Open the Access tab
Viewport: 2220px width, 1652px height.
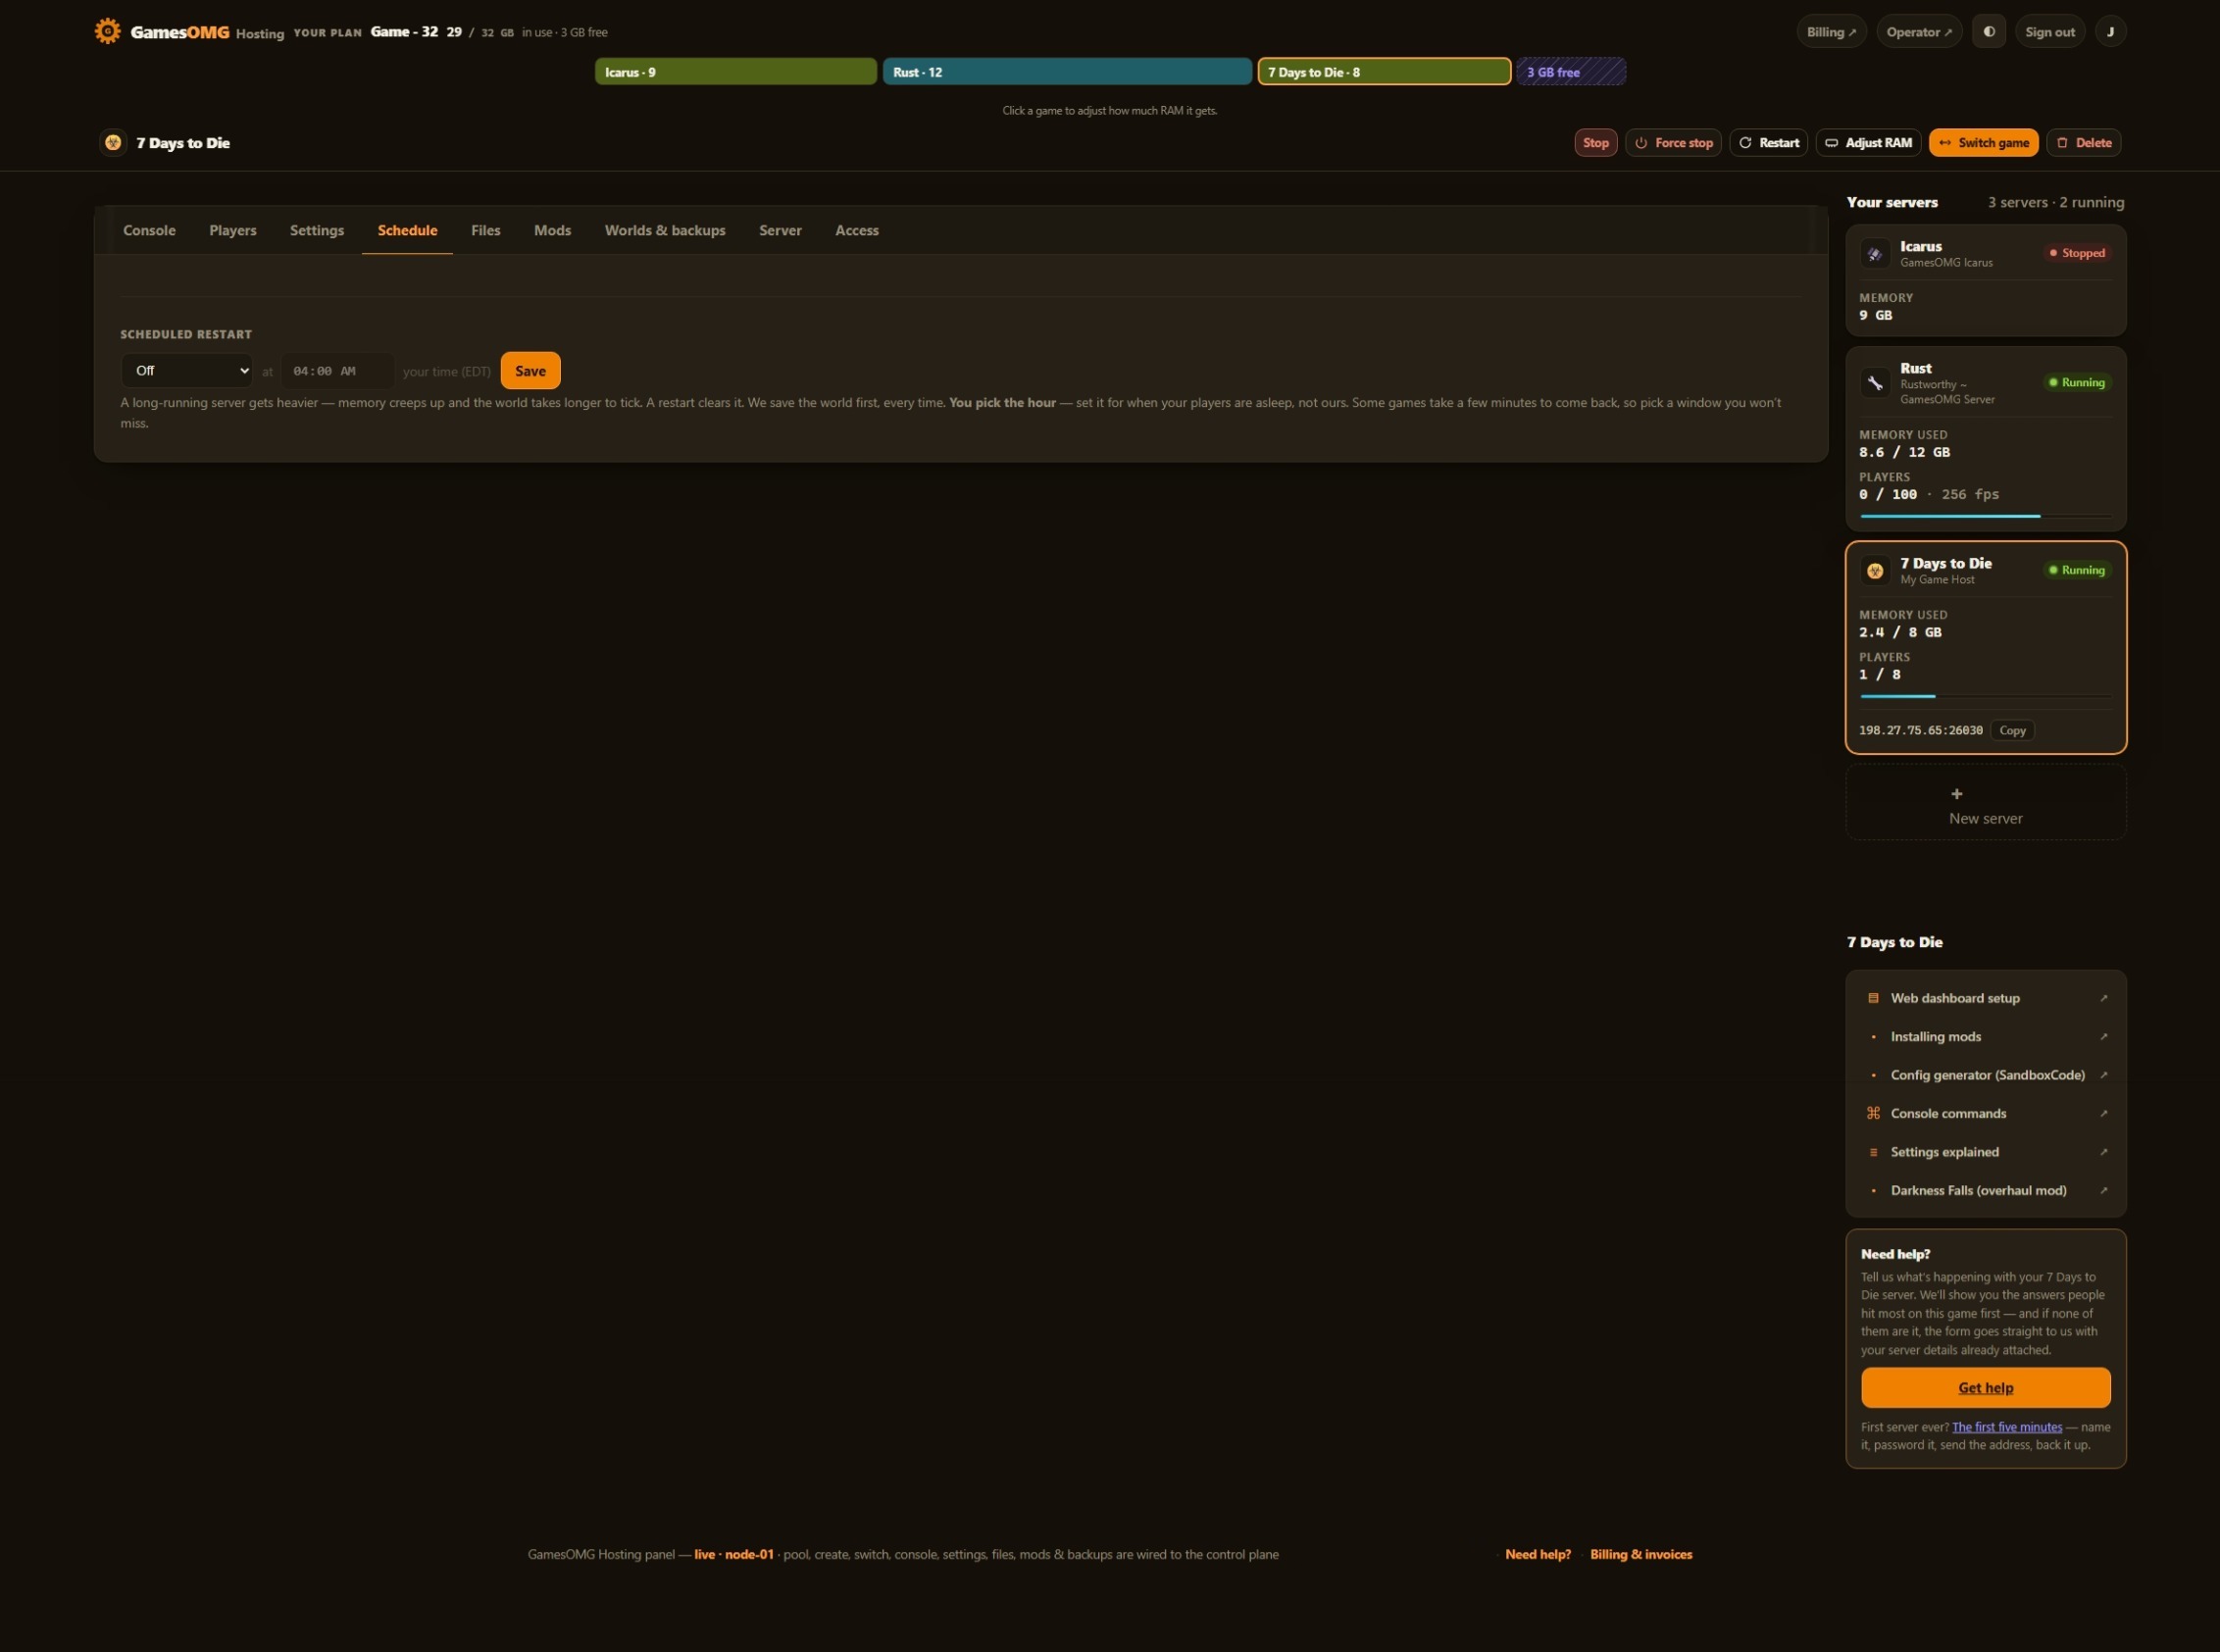coord(857,230)
